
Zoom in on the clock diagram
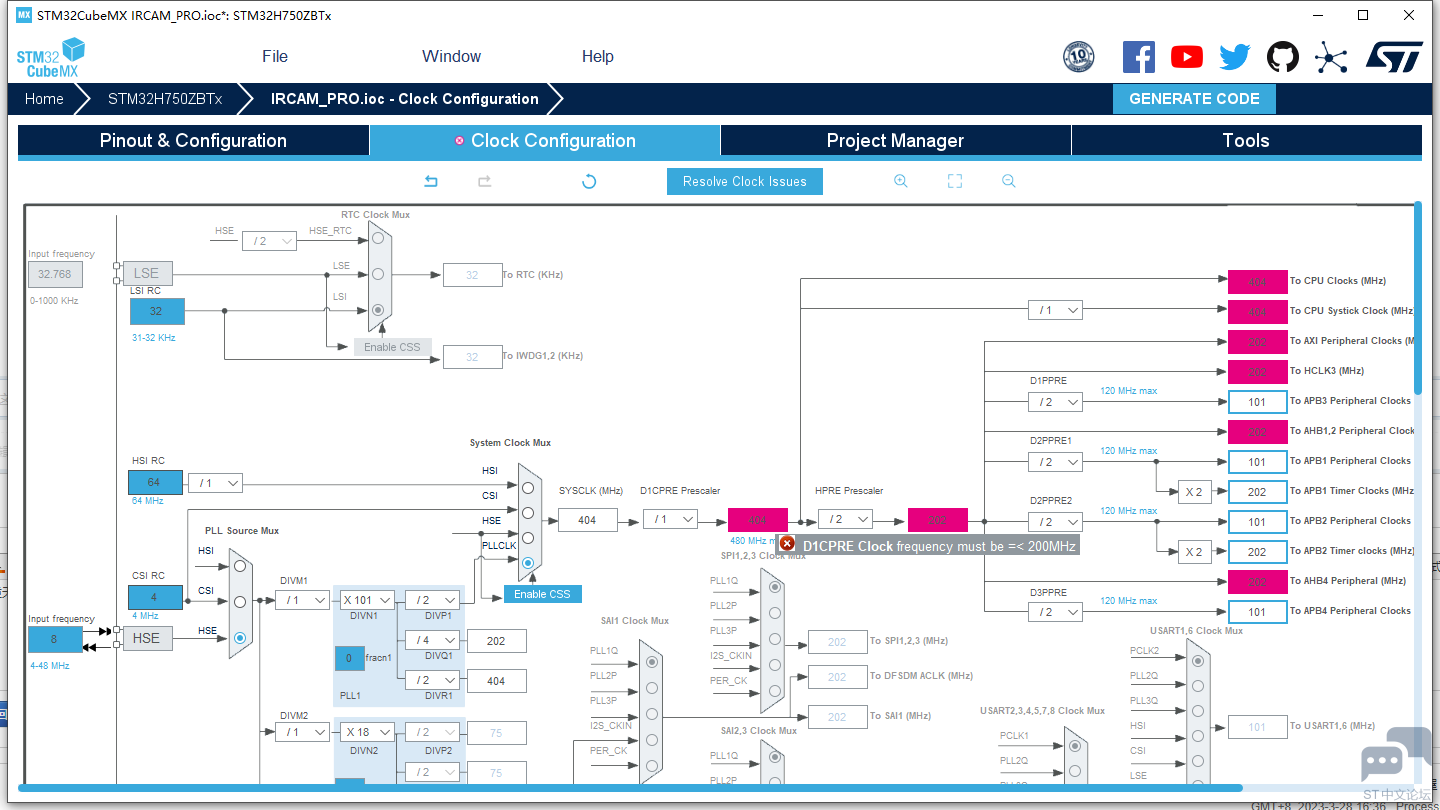coord(901,181)
